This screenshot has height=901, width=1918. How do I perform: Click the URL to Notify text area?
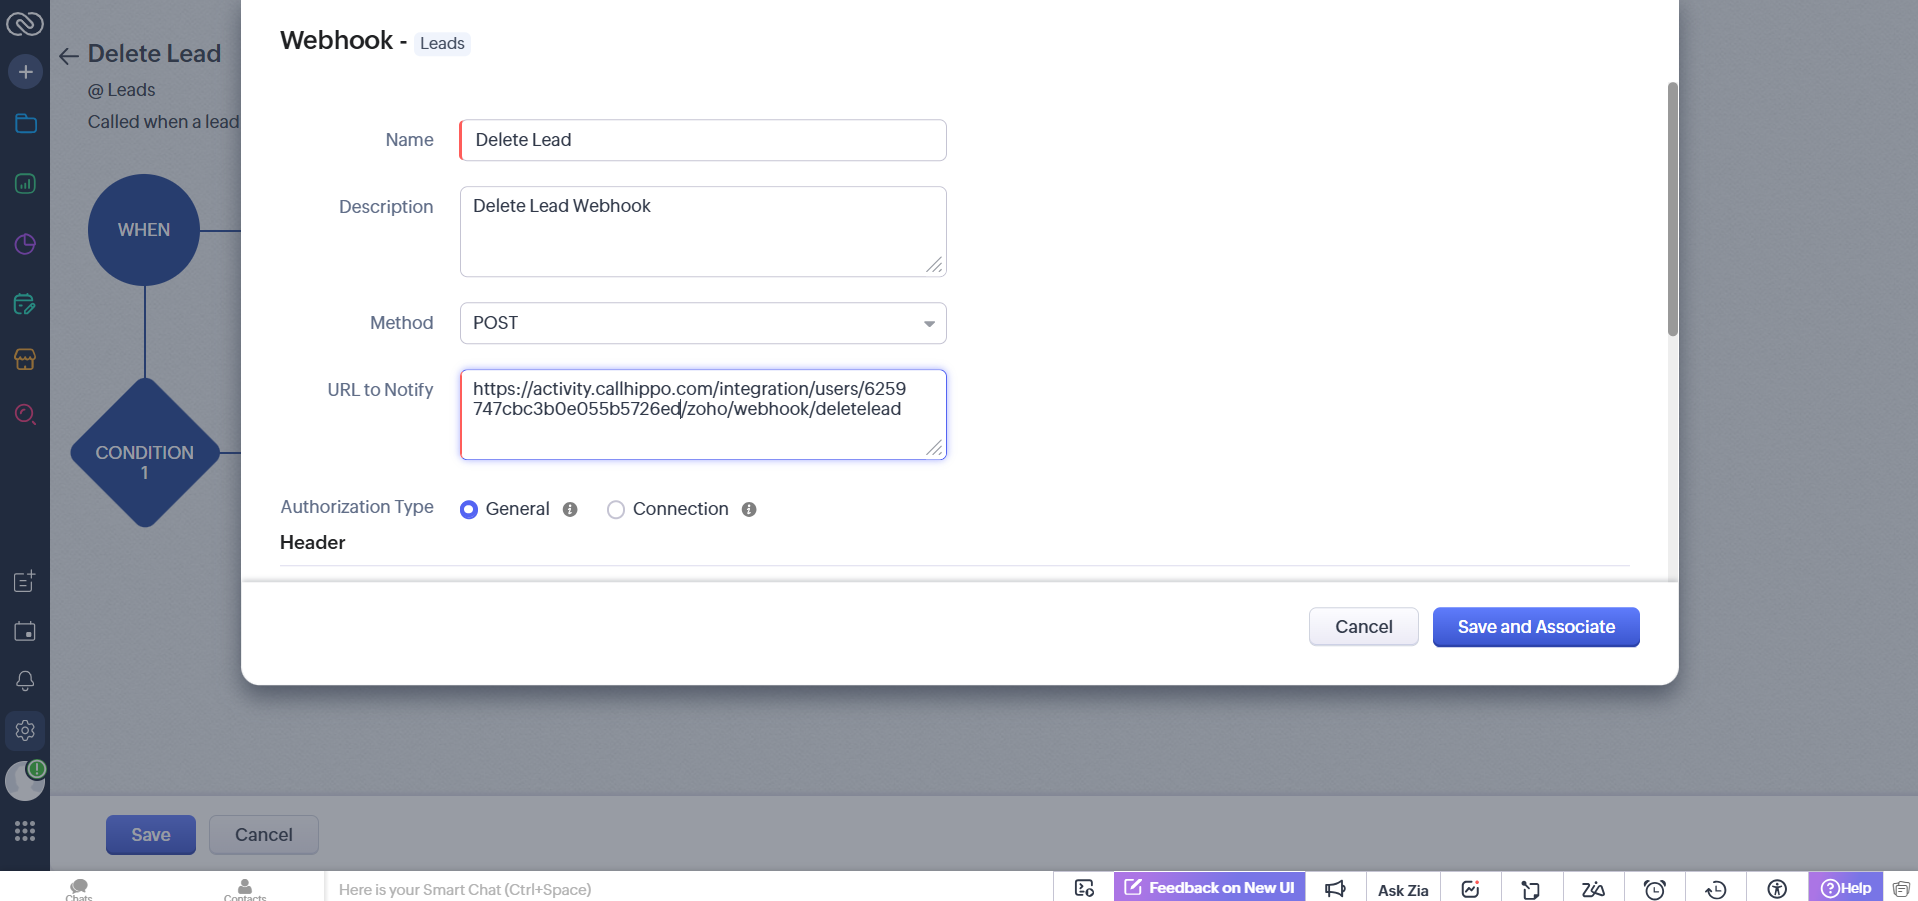point(703,414)
